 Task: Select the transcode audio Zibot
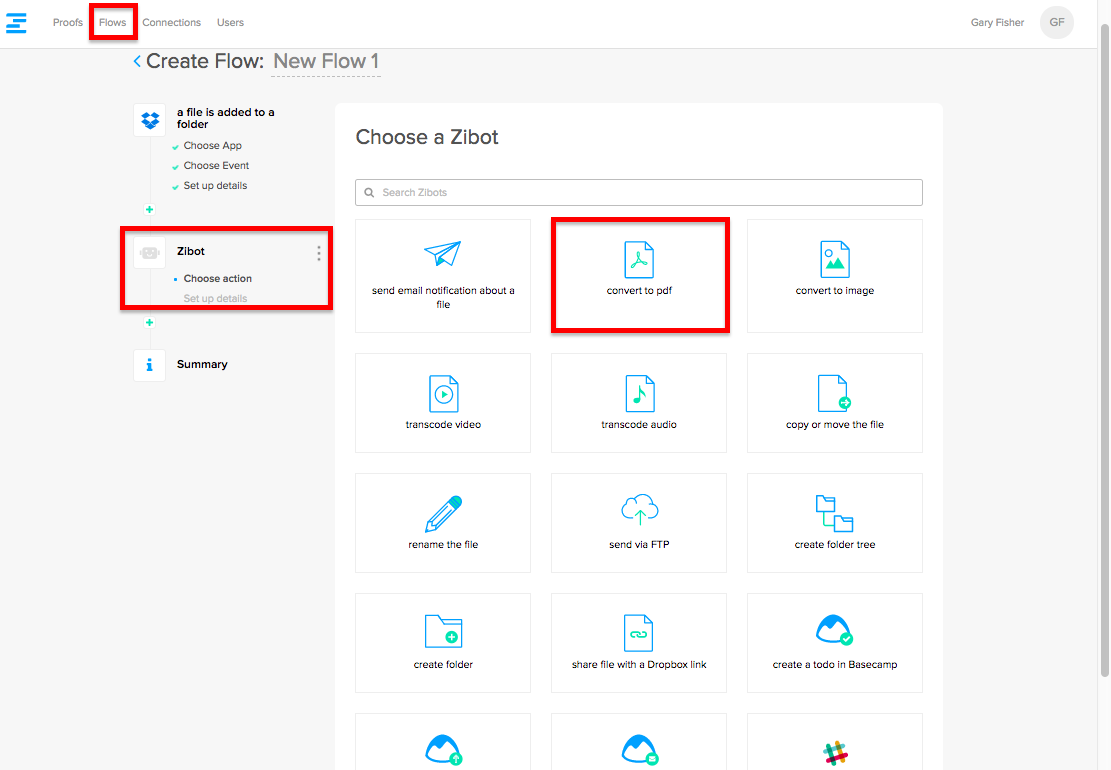[639, 403]
